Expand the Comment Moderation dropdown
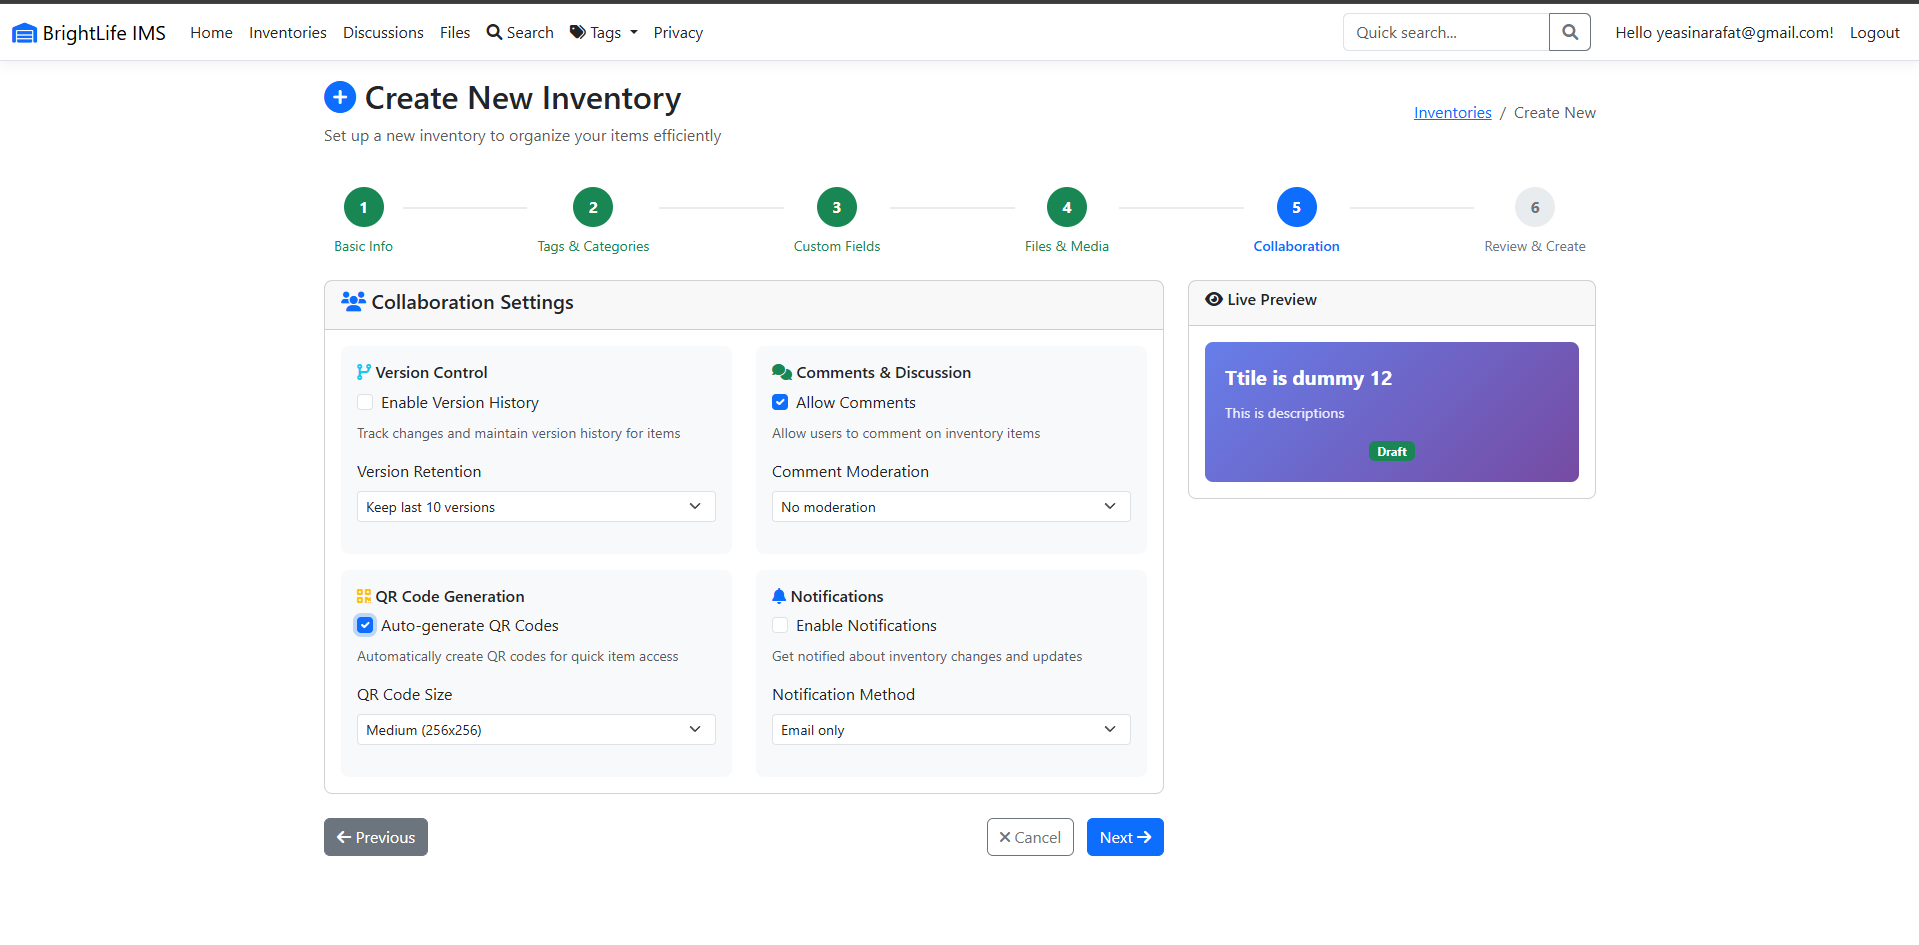This screenshot has width=1919, height=945. point(950,507)
